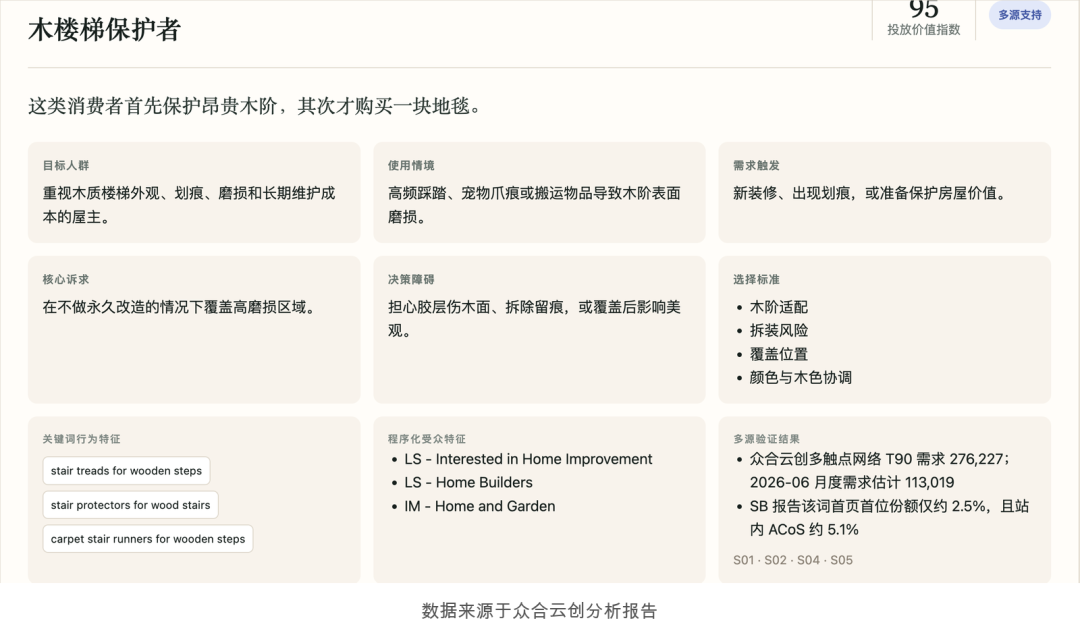The width and height of the screenshot is (1080, 633).
Task: Click the 需求触发 card title
Action: point(756,165)
